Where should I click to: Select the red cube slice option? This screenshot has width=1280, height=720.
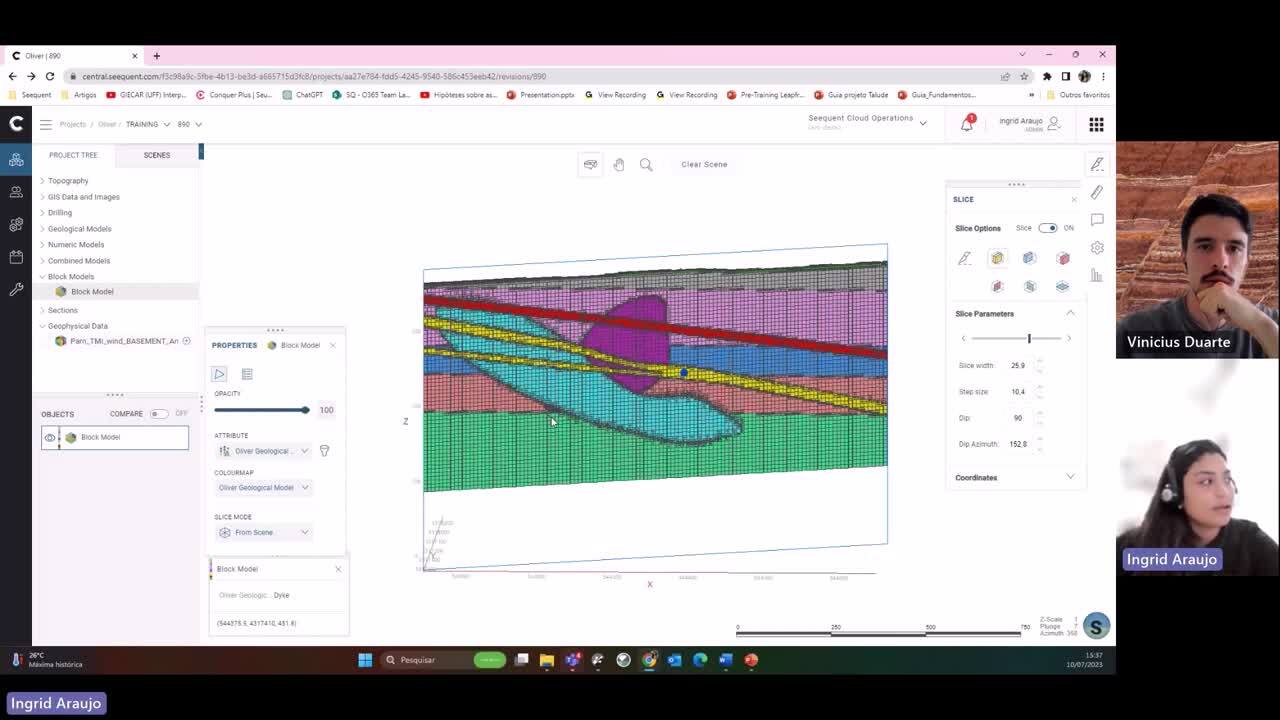click(1063, 258)
